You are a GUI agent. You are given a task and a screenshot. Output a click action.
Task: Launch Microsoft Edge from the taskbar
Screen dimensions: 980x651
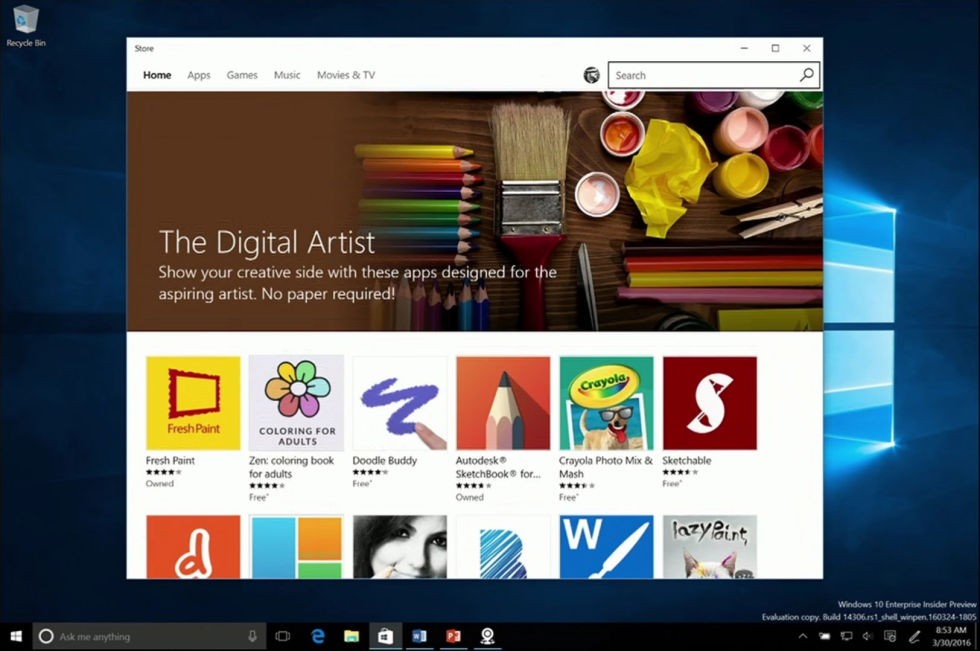pos(318,636)
